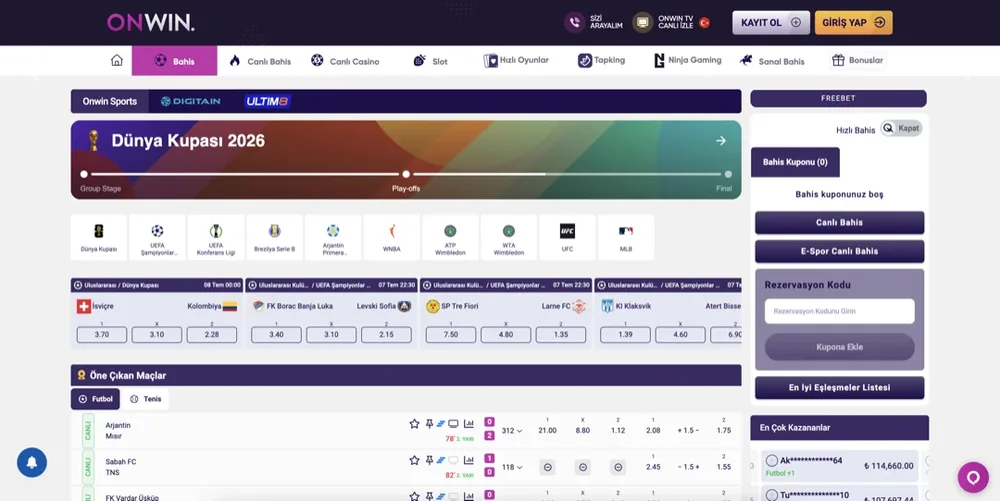Click the Group Stage progress marker

(x=84, y=174)
